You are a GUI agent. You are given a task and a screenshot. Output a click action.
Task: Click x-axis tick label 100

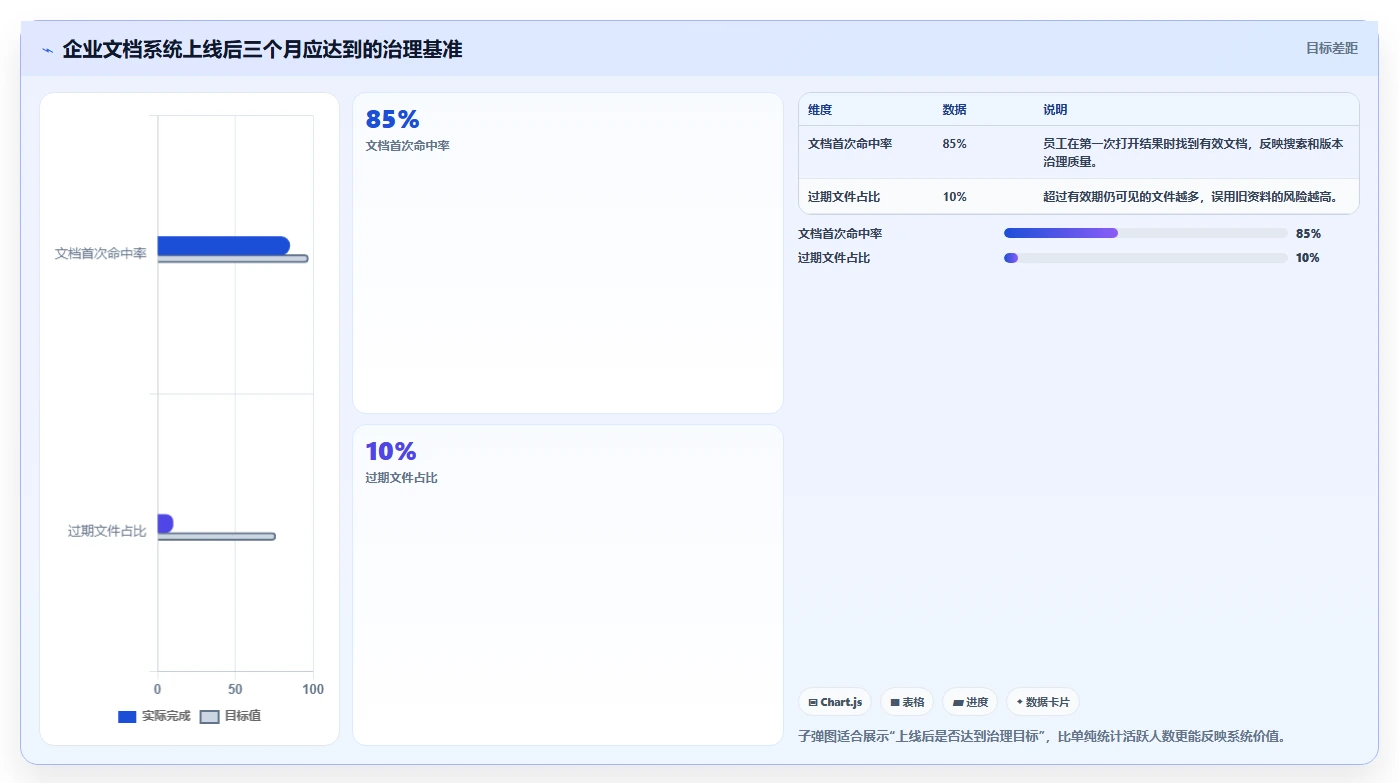click(x=313, y=690)
